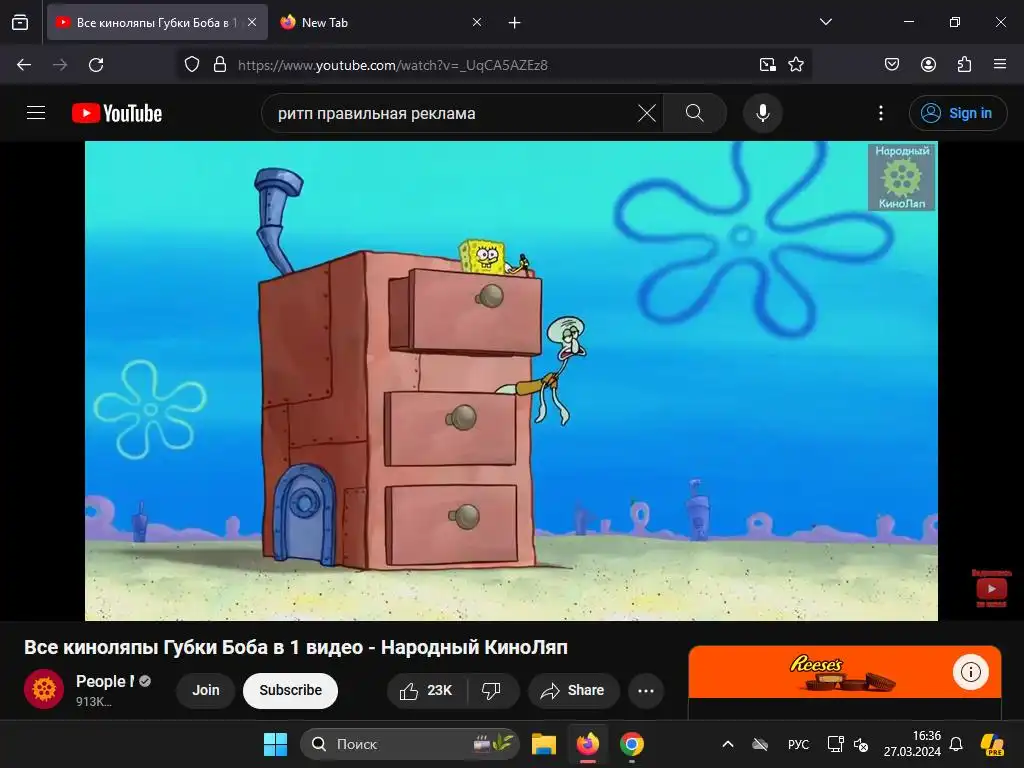
Task: Switch to Firefox in the taskbar
Action: click(588, 744)
